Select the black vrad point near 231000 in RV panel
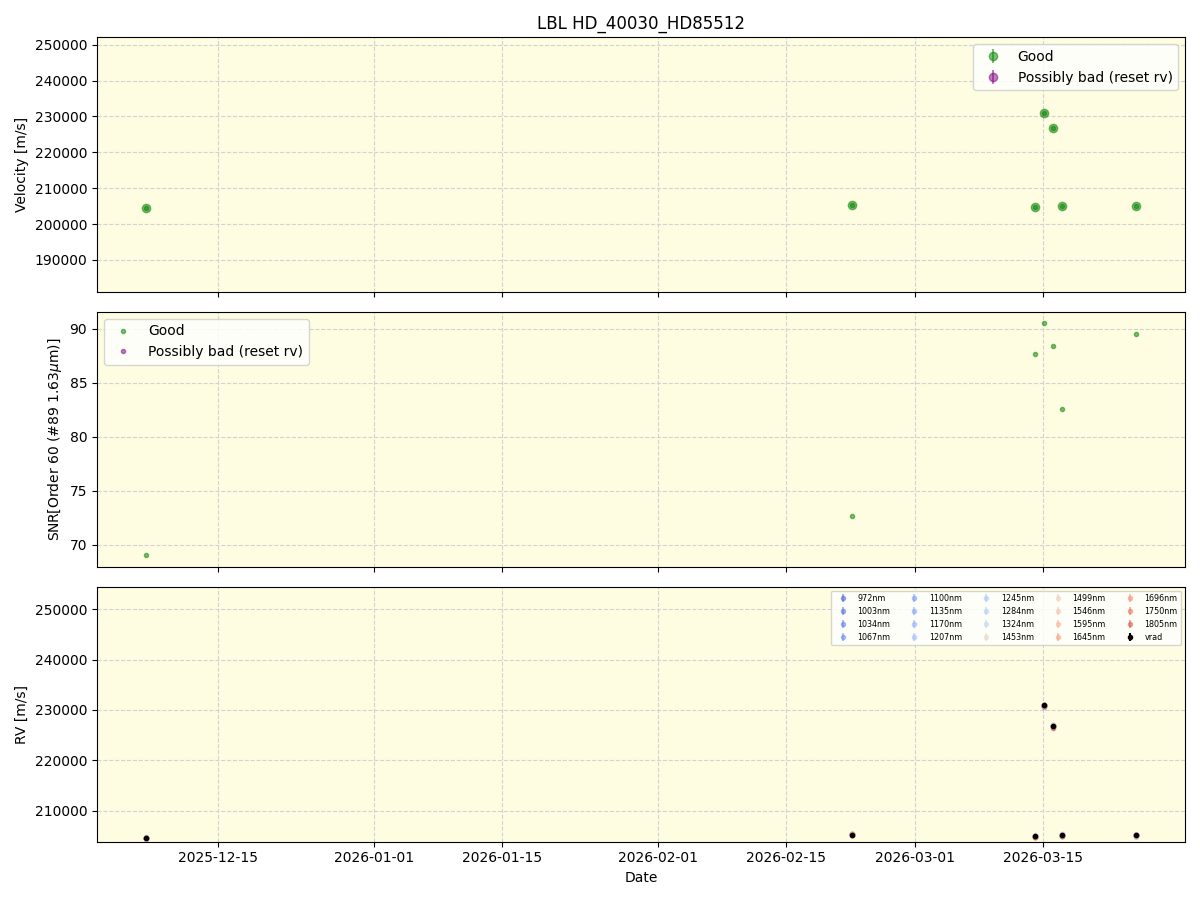 pyautogui.click(x=1044, y=705)
